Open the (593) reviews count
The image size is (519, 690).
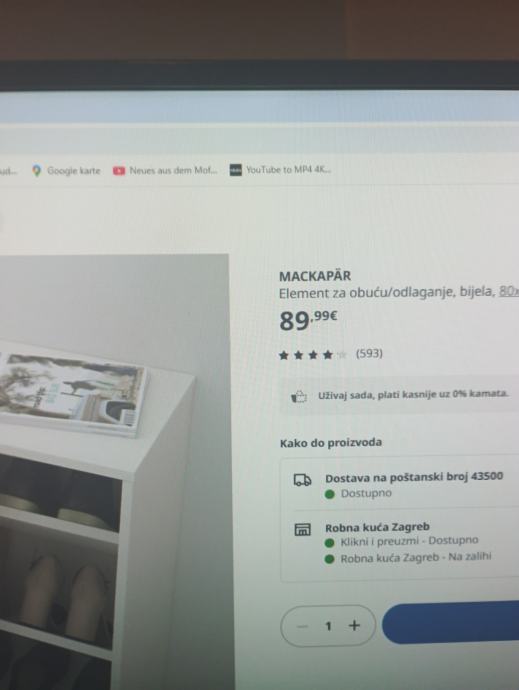[x=369, y=353]
